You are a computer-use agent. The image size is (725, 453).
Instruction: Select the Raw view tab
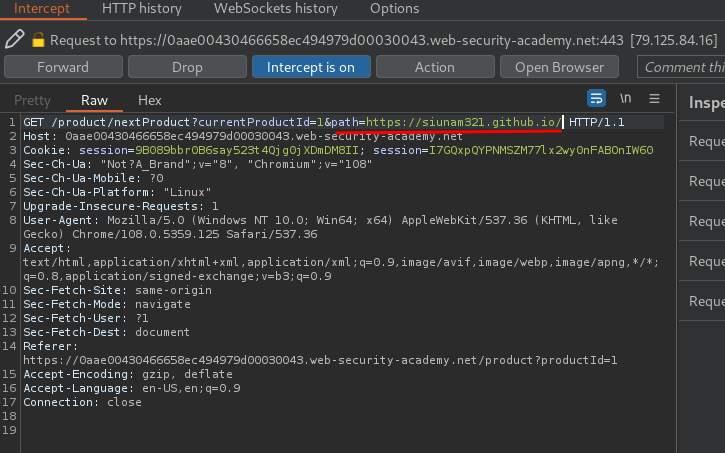[94, 100]
